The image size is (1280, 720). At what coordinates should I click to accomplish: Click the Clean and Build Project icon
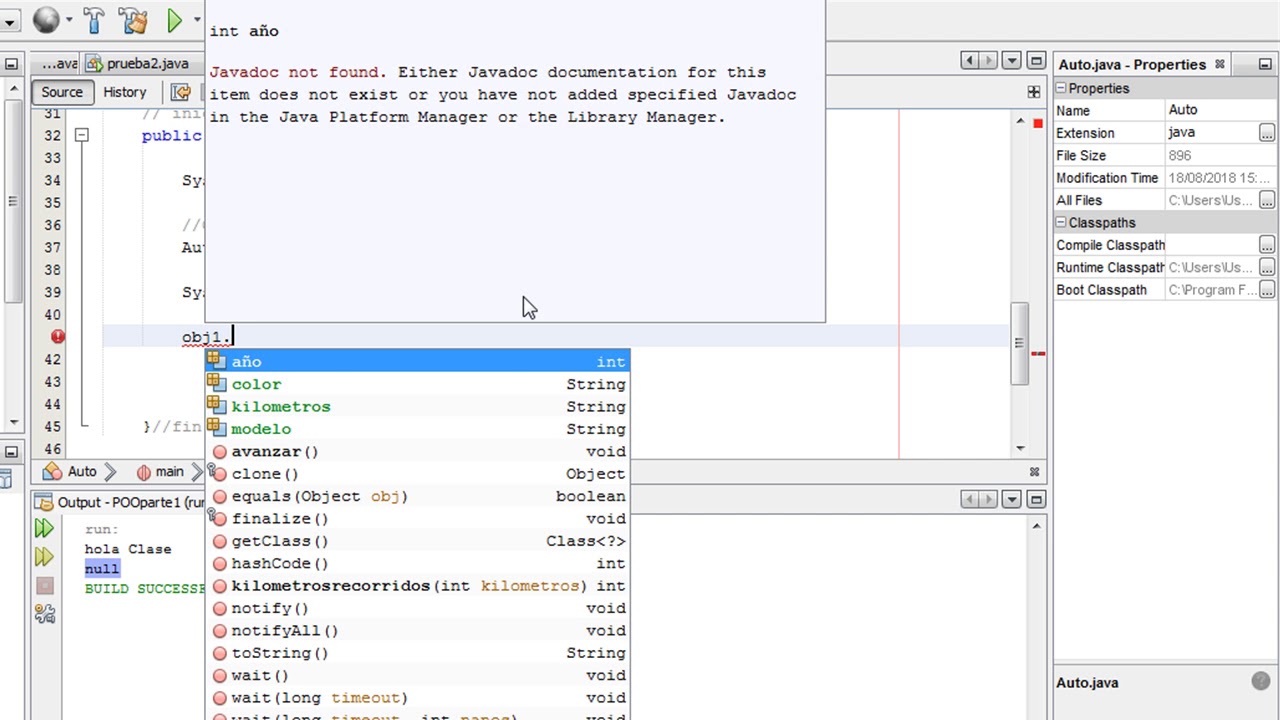click(x=132, y=19)
